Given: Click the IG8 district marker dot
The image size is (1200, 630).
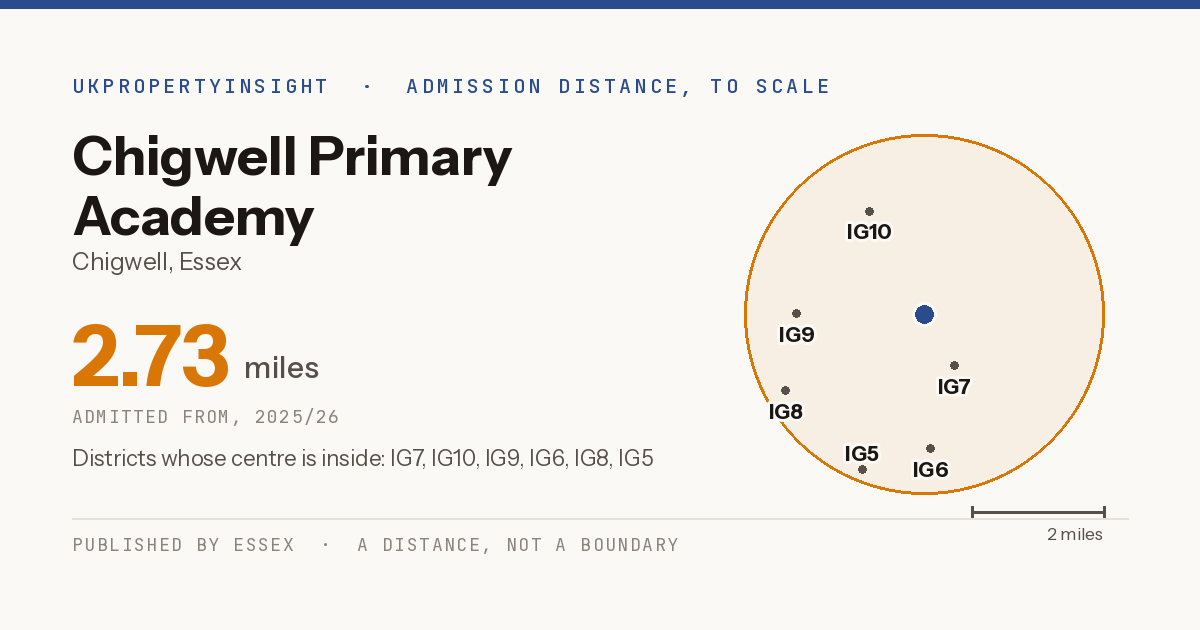Looking at the screenshot, I should tap(785, 390).
